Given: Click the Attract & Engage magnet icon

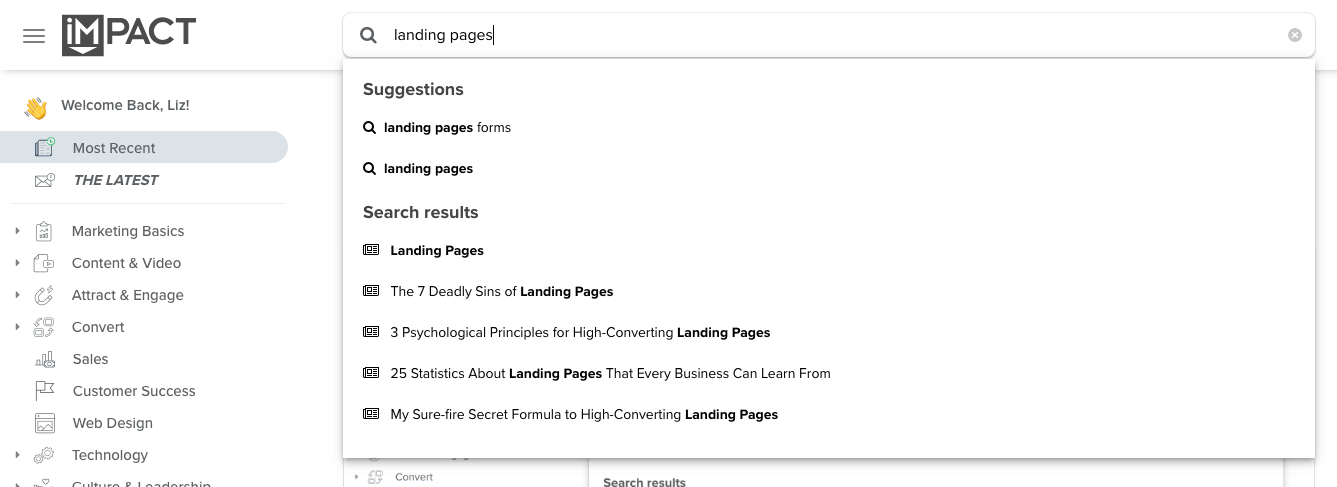Looking at the screenshot, I should (43, 295).
